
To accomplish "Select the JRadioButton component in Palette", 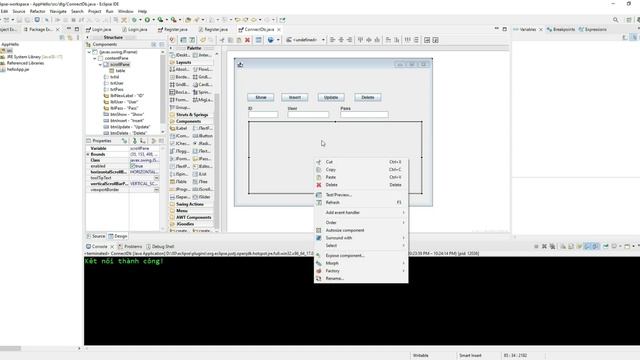I will point(202,144).
